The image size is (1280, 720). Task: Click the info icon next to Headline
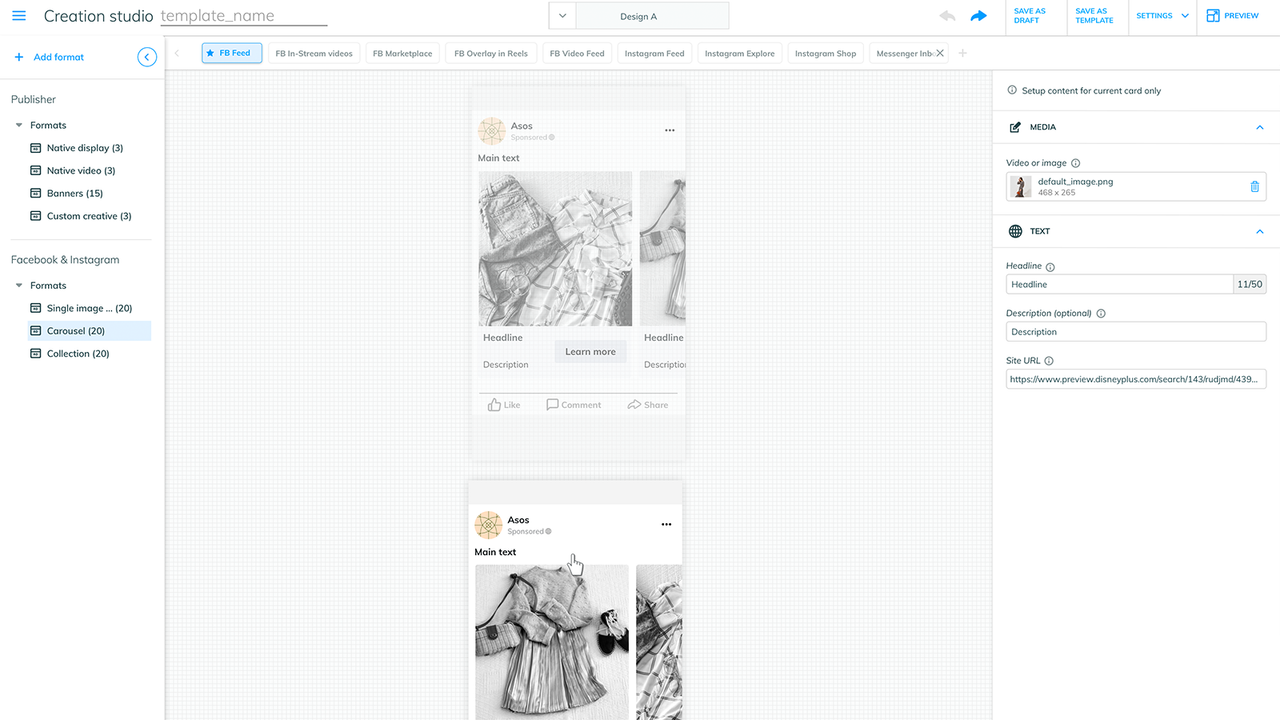1048,266
